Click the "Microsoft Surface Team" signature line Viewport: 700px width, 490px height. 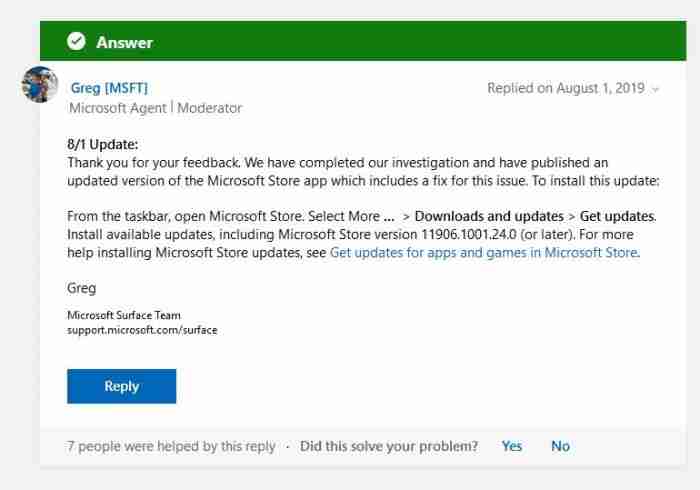click(124, 315)
